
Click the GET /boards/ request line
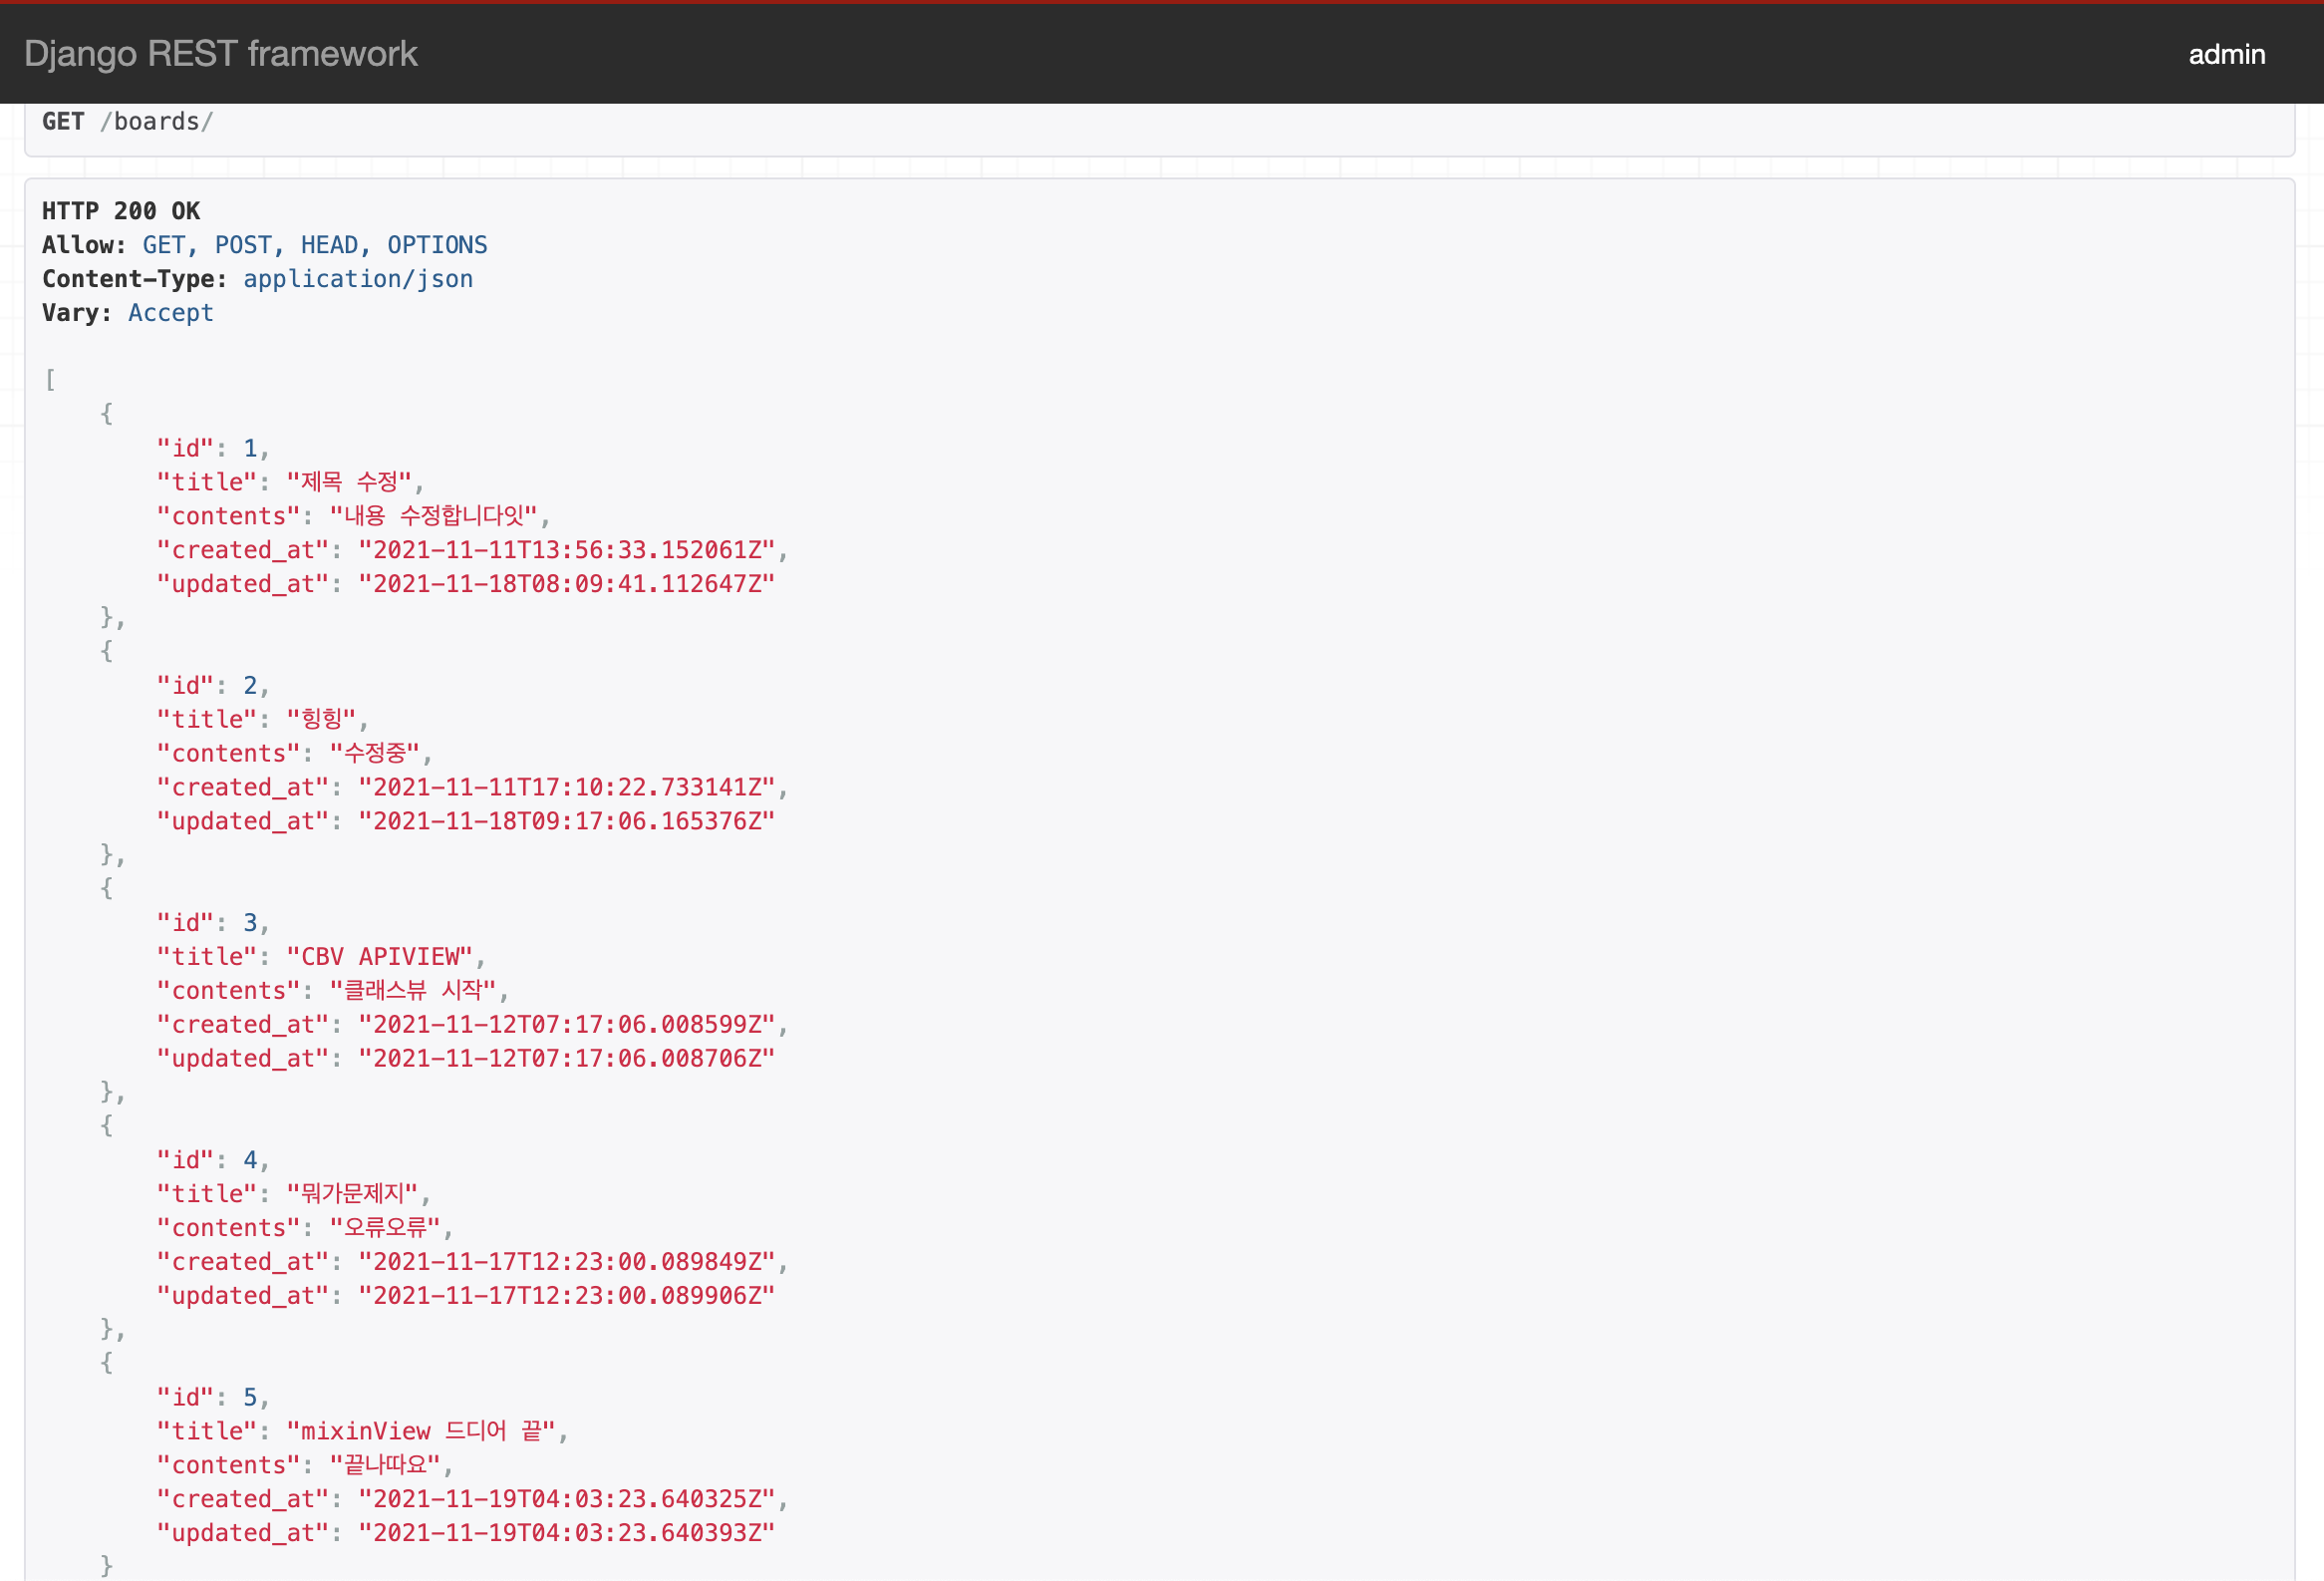(x=127, y=121)
